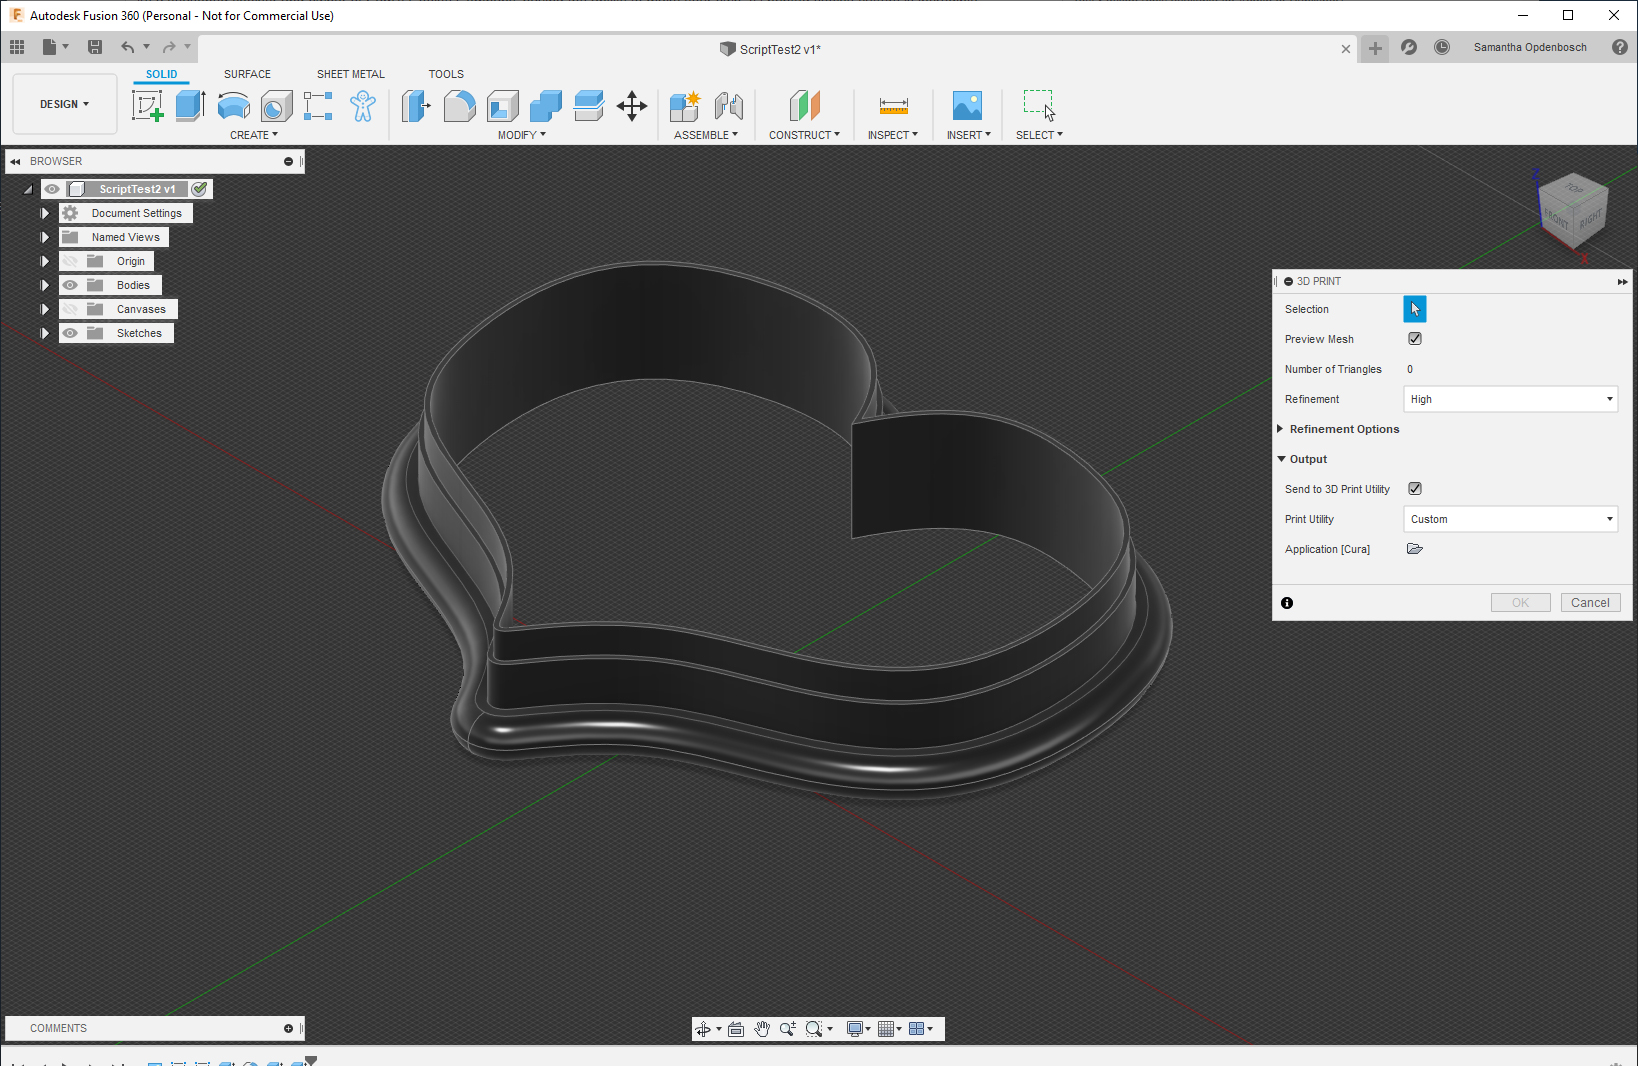Click the Fillet tool in Modify
The width and height of the screenshot is (1638, 1066).
[x=459, y=106]
